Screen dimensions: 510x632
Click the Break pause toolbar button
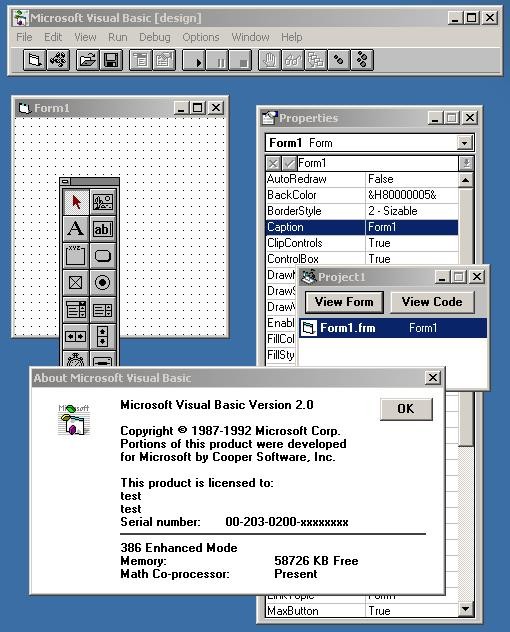218,60
